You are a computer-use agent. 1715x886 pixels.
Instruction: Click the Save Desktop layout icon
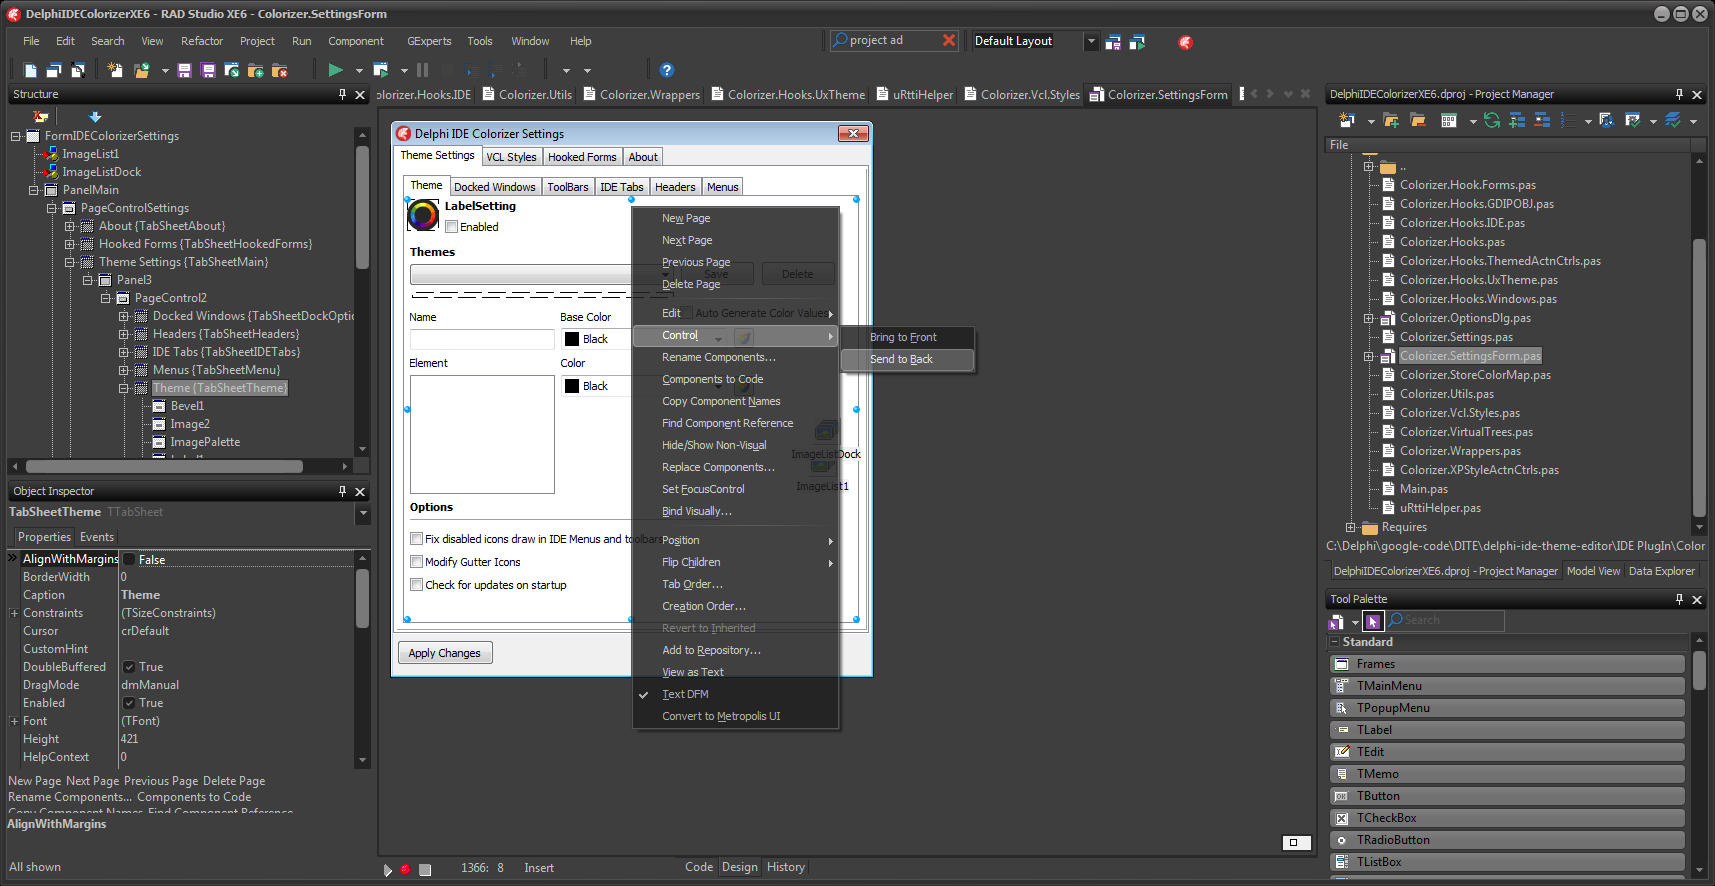tap(1113, 42)
